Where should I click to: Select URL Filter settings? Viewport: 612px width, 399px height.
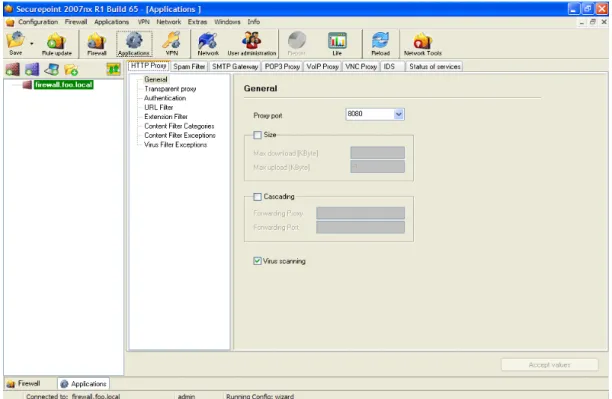click(158, 107)
